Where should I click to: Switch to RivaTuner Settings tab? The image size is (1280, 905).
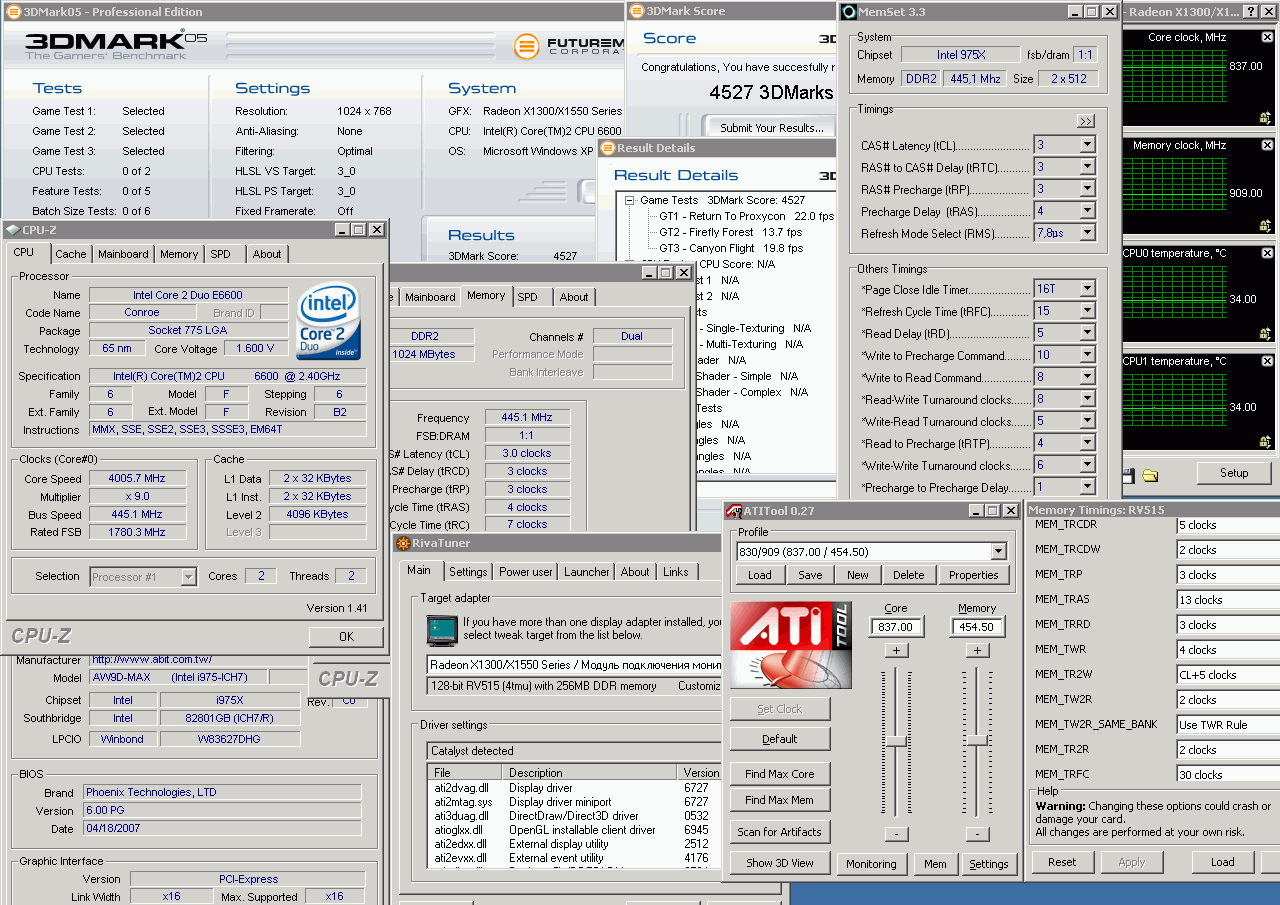468,572
